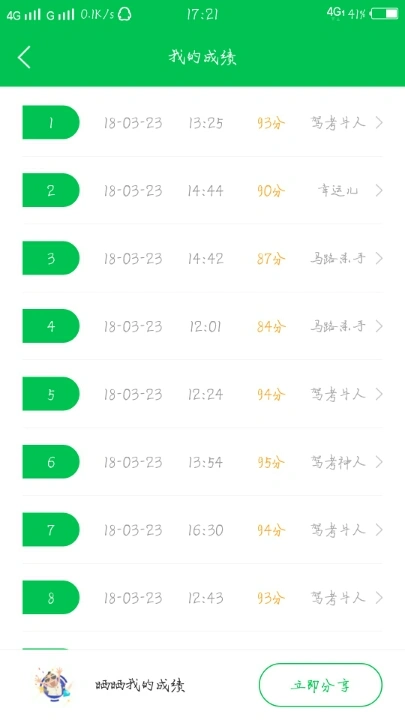The width and height of the screenshot is (405, 720).
Task: Expand record 4 chevron with 84分
Action: pos(379,326)
